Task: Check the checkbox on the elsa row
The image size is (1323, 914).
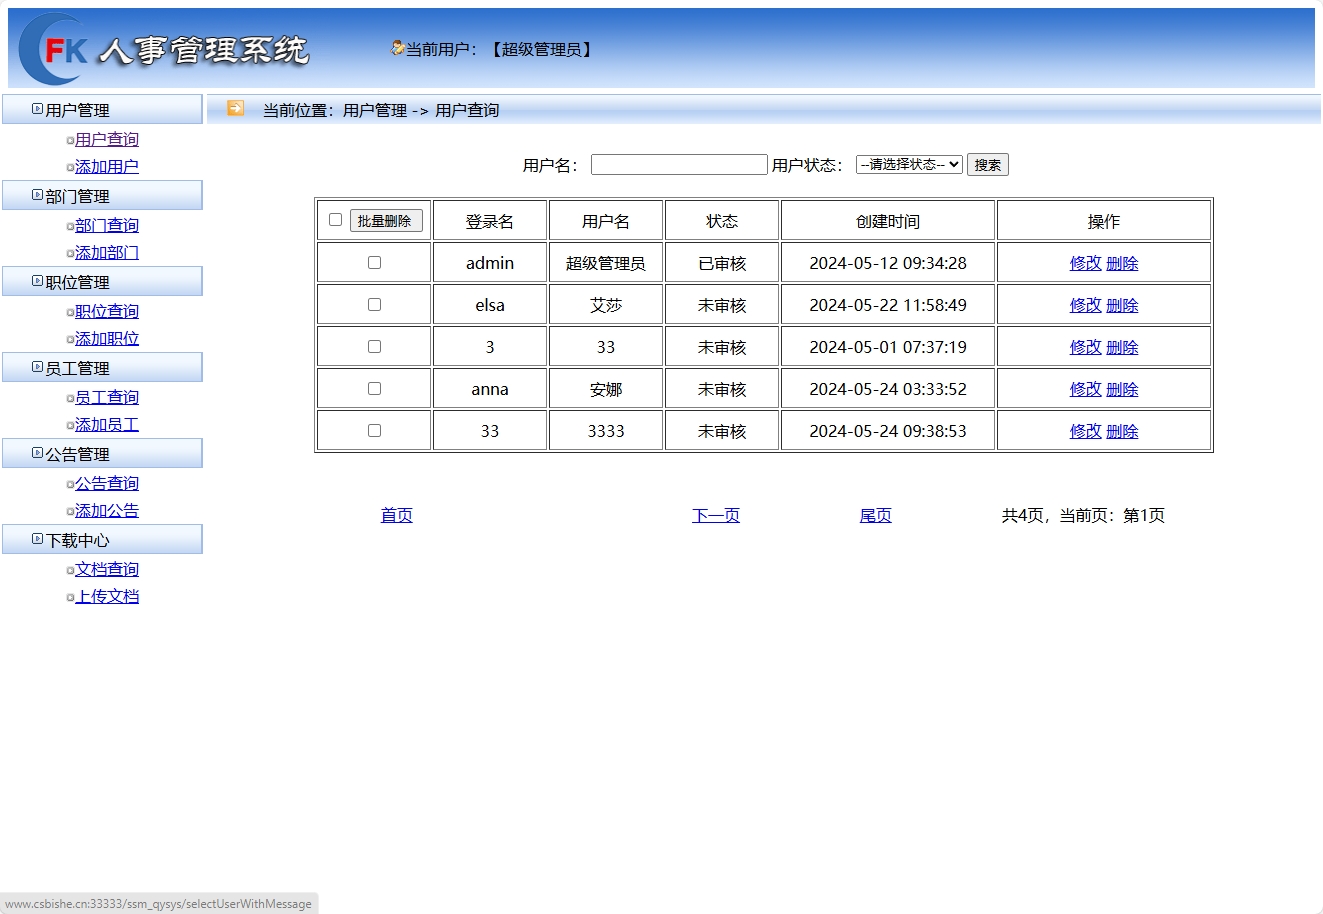Action: coord(373,304)
